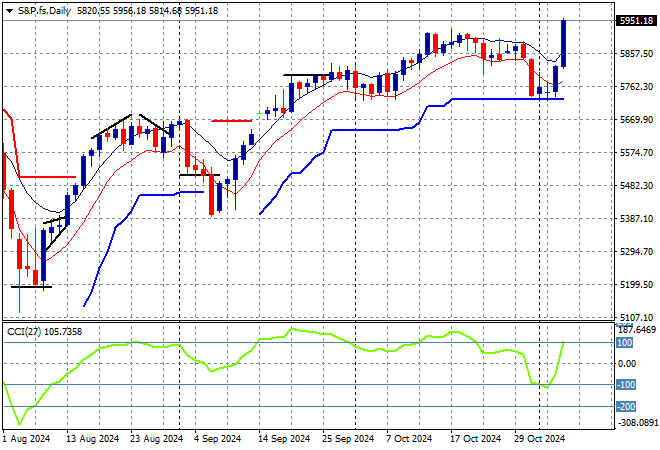The image size is (660, 450).
Task: Click the 14 Sep 2024 date label
Action: [x=284, y=439]
